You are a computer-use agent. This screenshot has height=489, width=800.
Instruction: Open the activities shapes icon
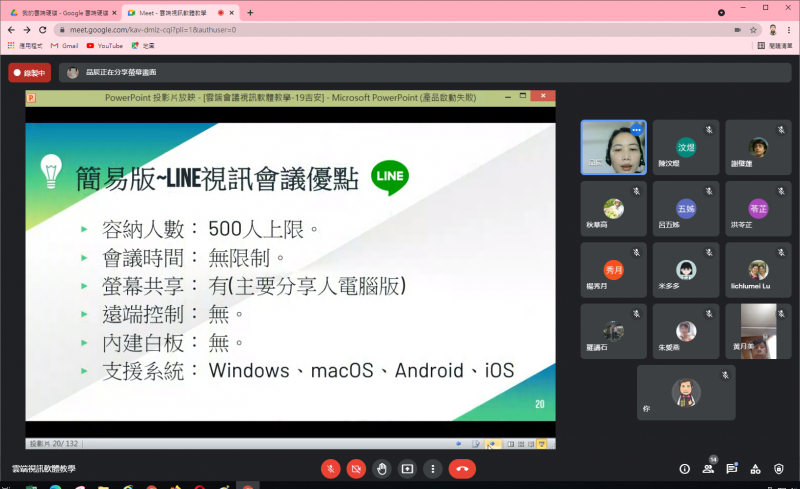coord(755,469)
